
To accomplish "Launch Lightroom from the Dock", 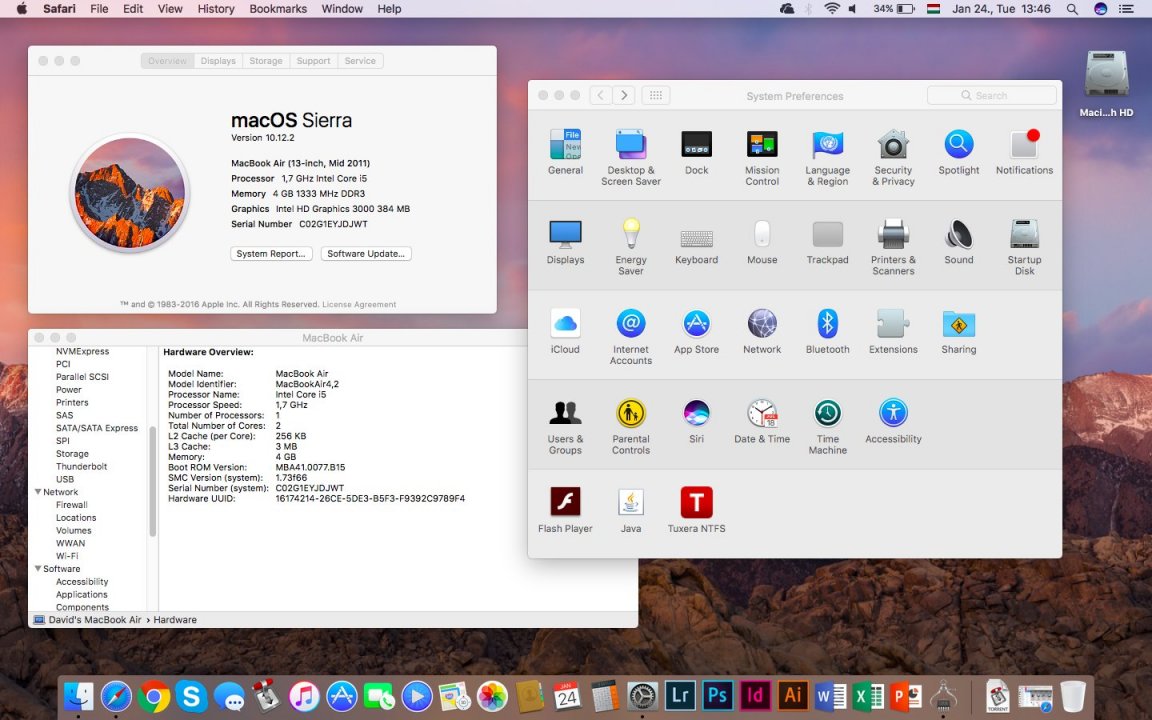I will pos(680,695).
